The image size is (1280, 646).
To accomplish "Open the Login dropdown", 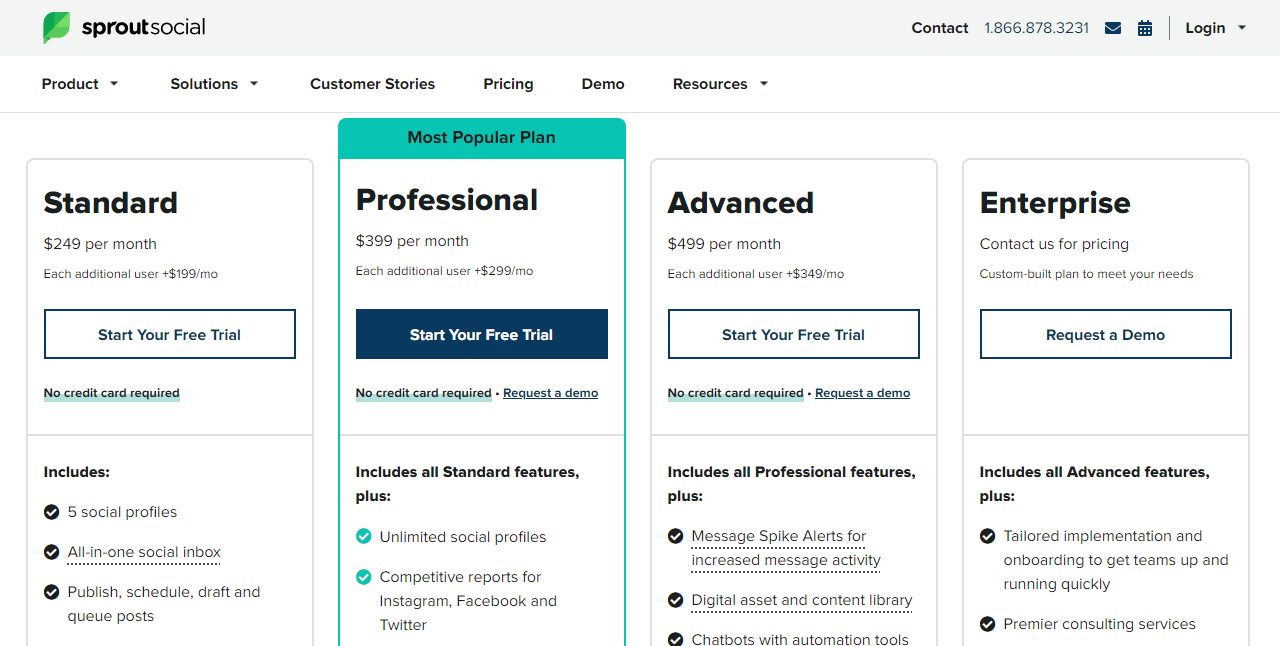I will tap(1215, 28).
